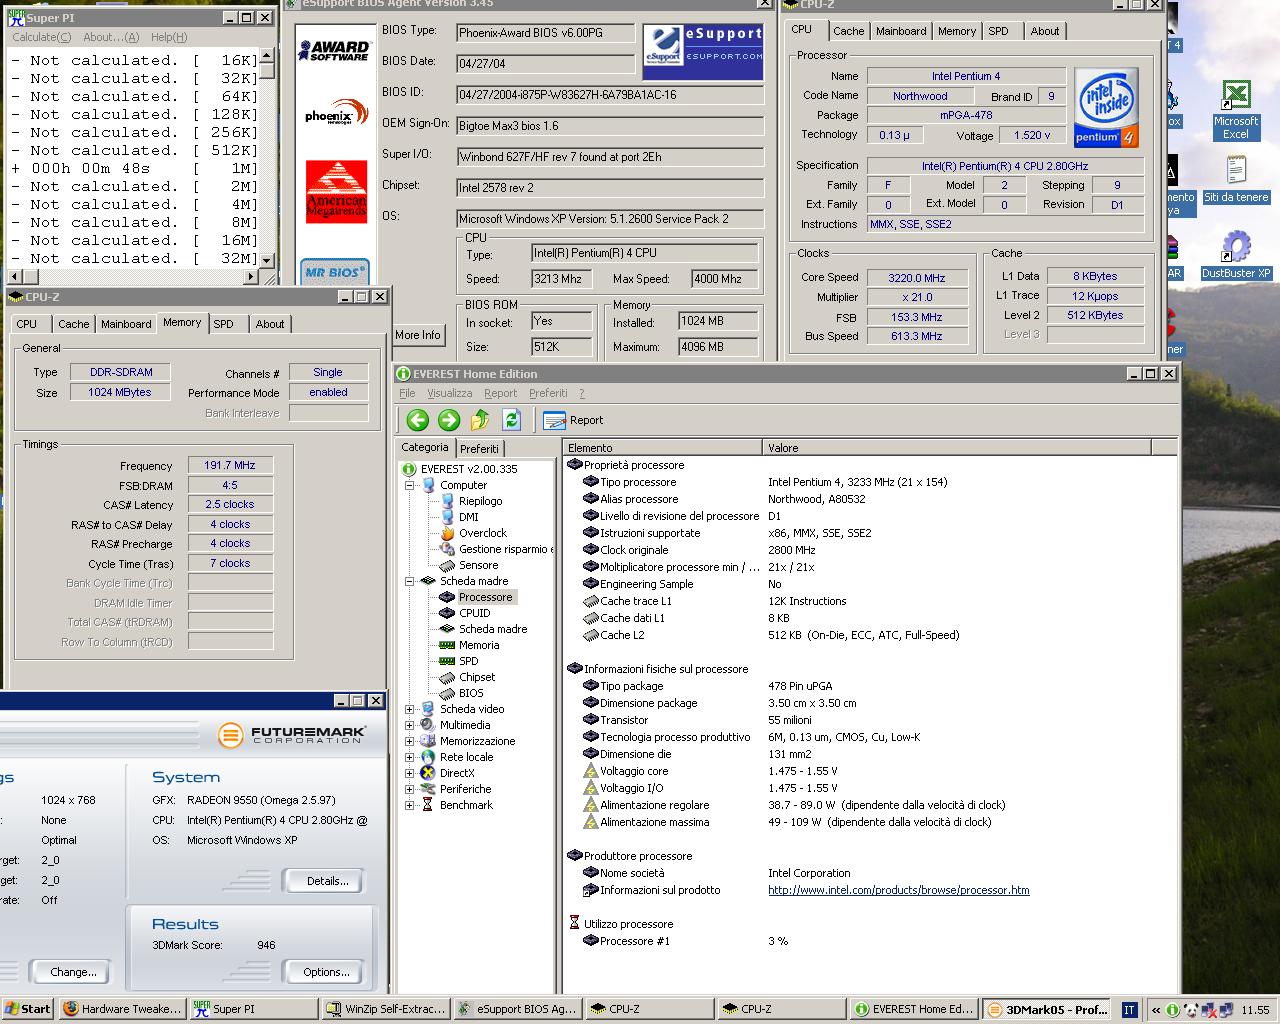Switch to CPU tab in memory CPU-Z window
This screenshot has height=1024, width=1280.
click(27, 324)
